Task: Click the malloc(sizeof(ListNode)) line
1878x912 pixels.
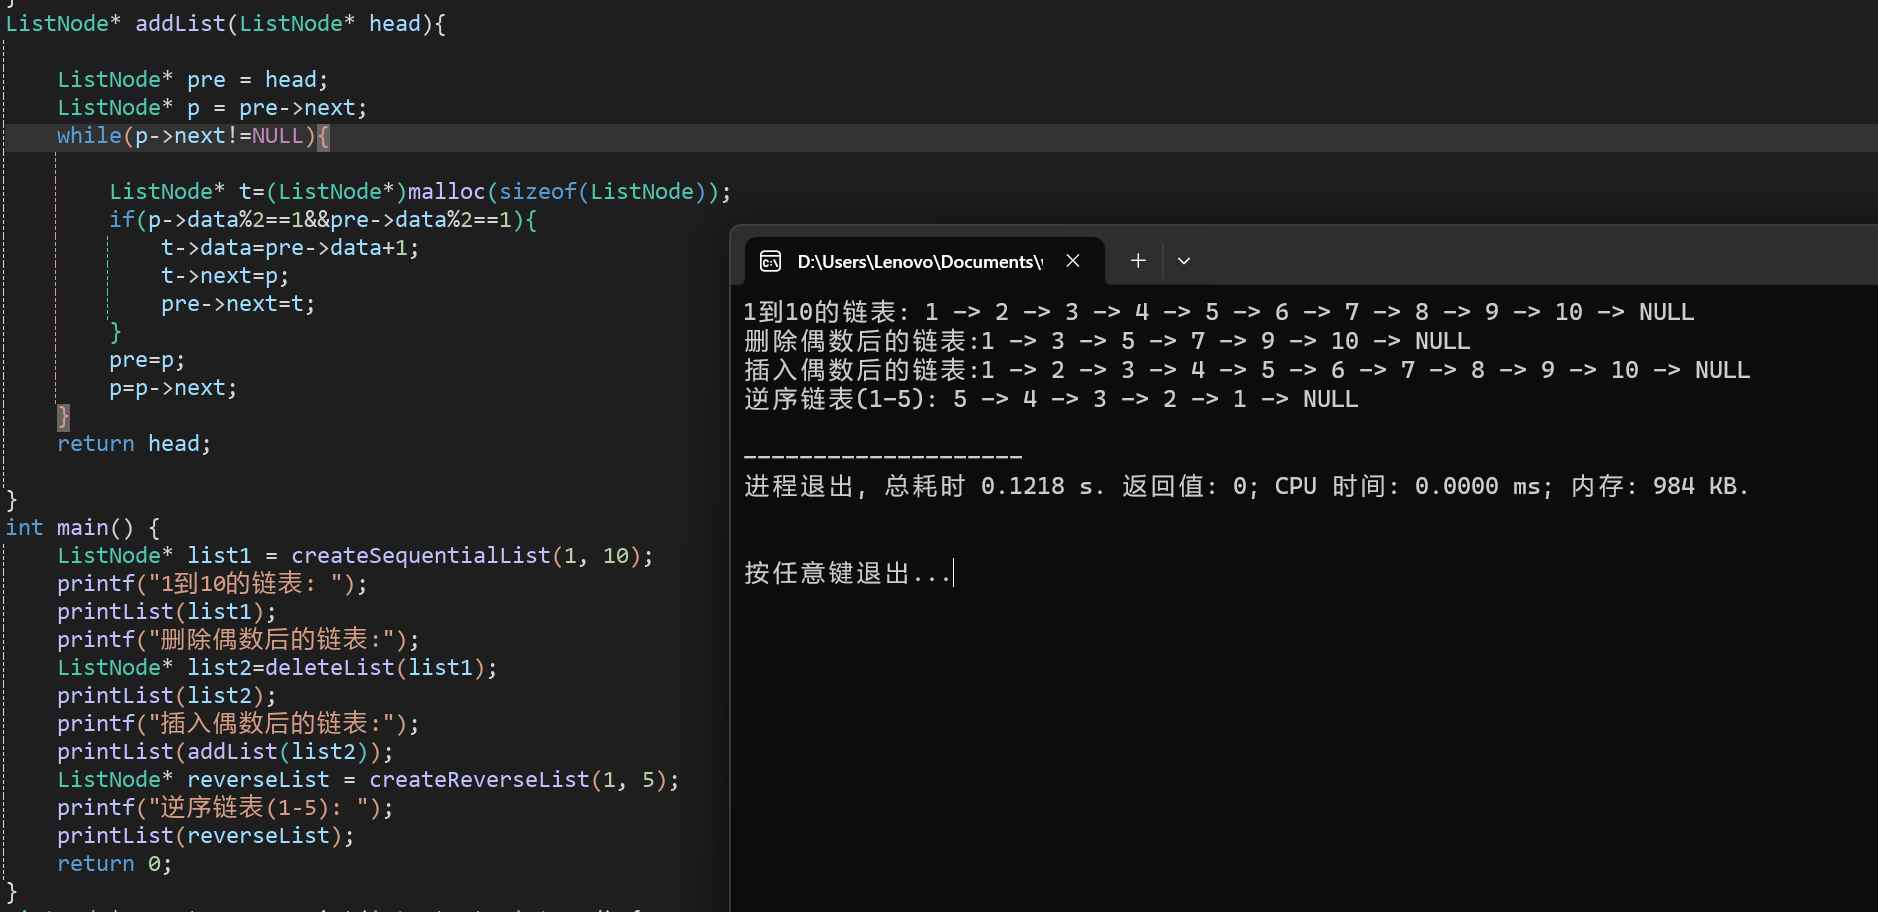Action: click(420, 192)
